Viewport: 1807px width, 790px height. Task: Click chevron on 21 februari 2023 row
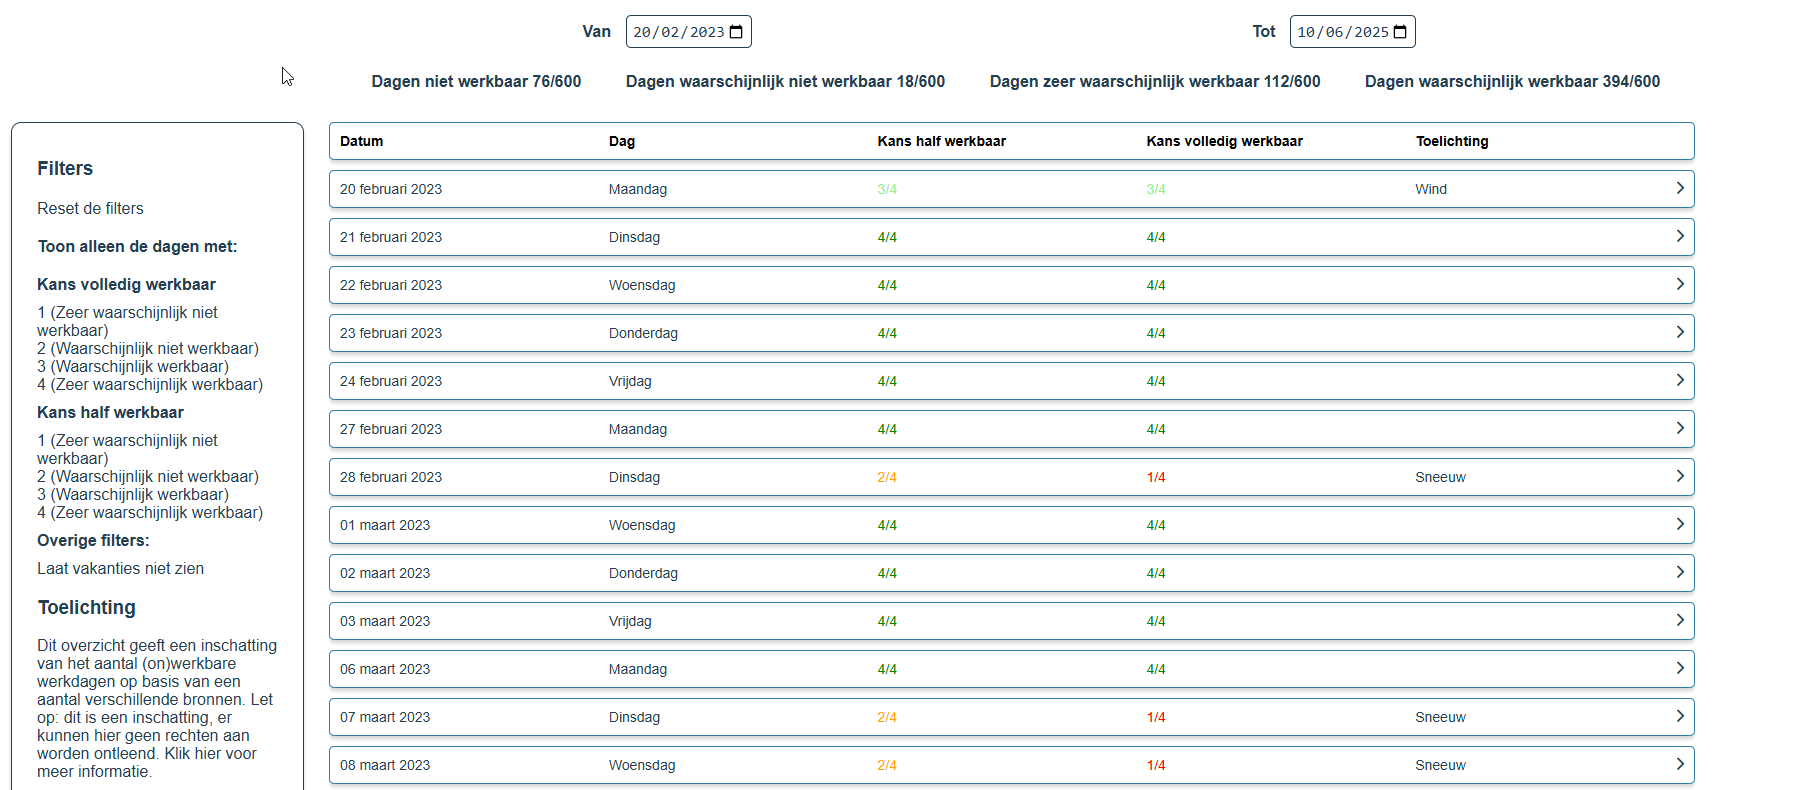point(1679,236)
